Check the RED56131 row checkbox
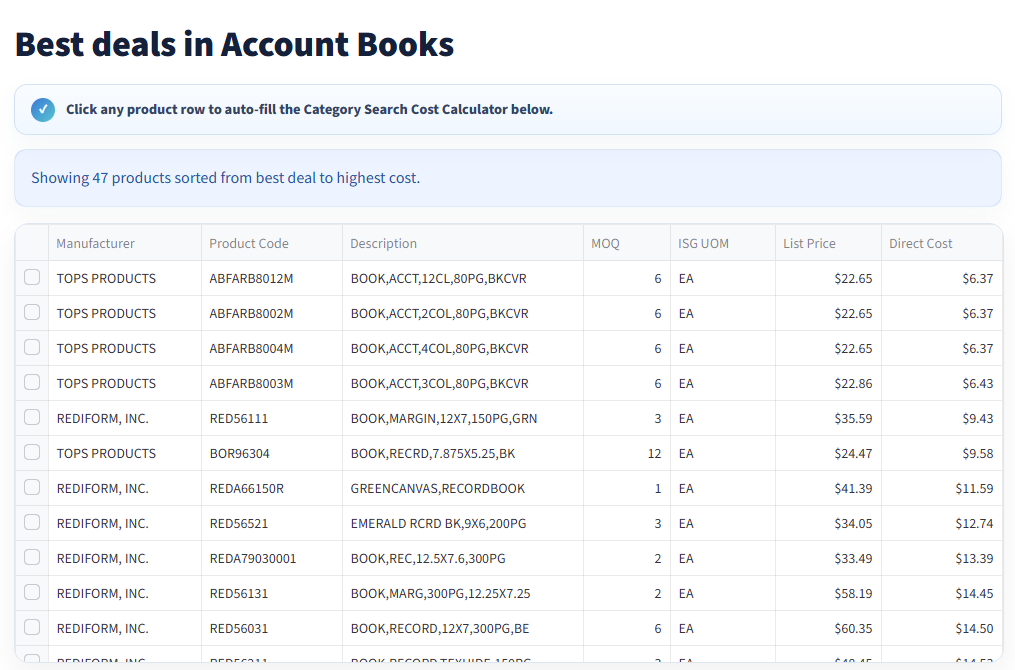The image size is (1015, 670). coord(32,592)
